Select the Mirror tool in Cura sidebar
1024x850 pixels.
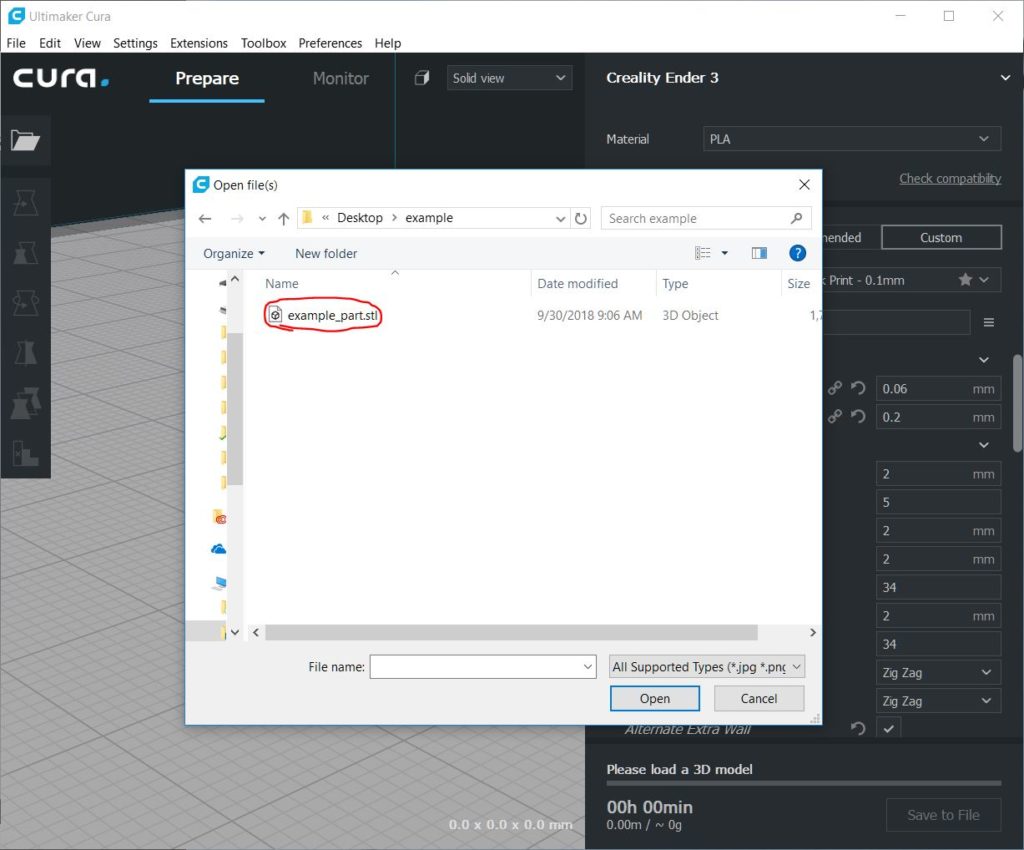click(x=25, y=353)
